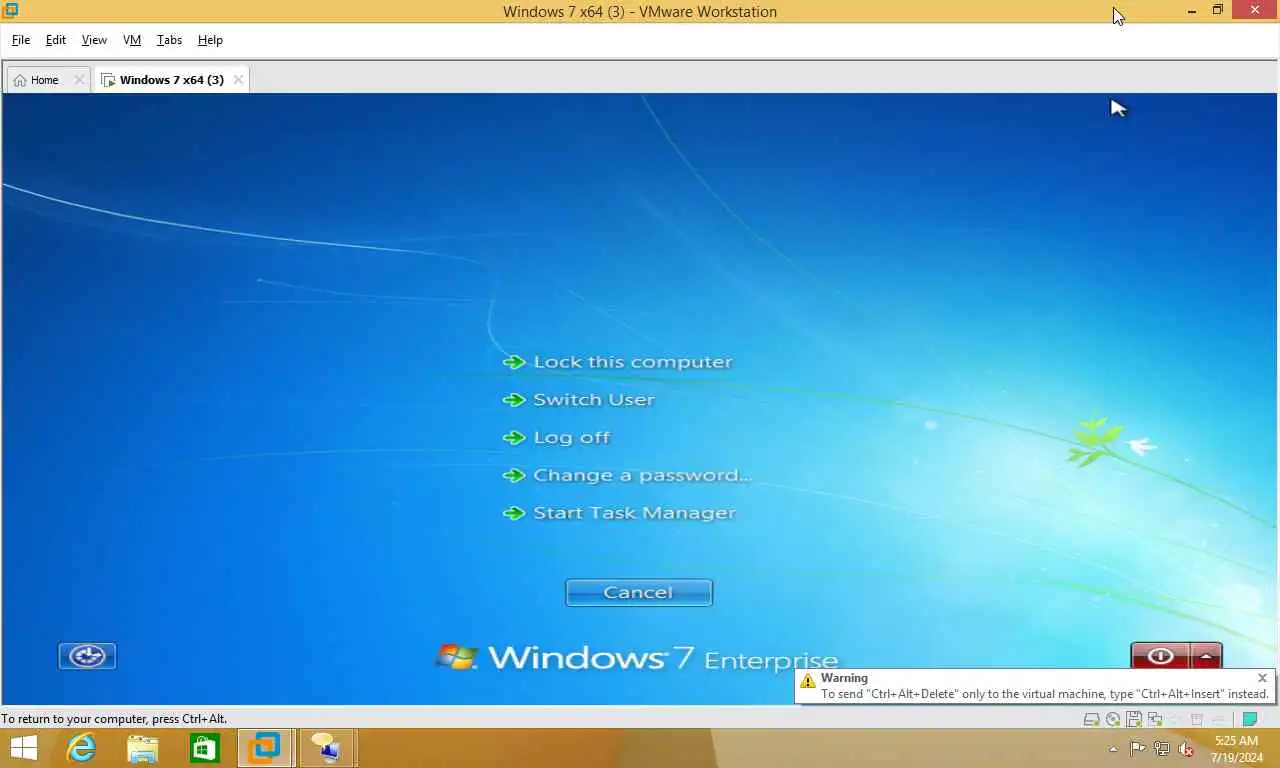Click the green arrow beside Start Task Manager
1280x768 pixels.
(514, 513)
